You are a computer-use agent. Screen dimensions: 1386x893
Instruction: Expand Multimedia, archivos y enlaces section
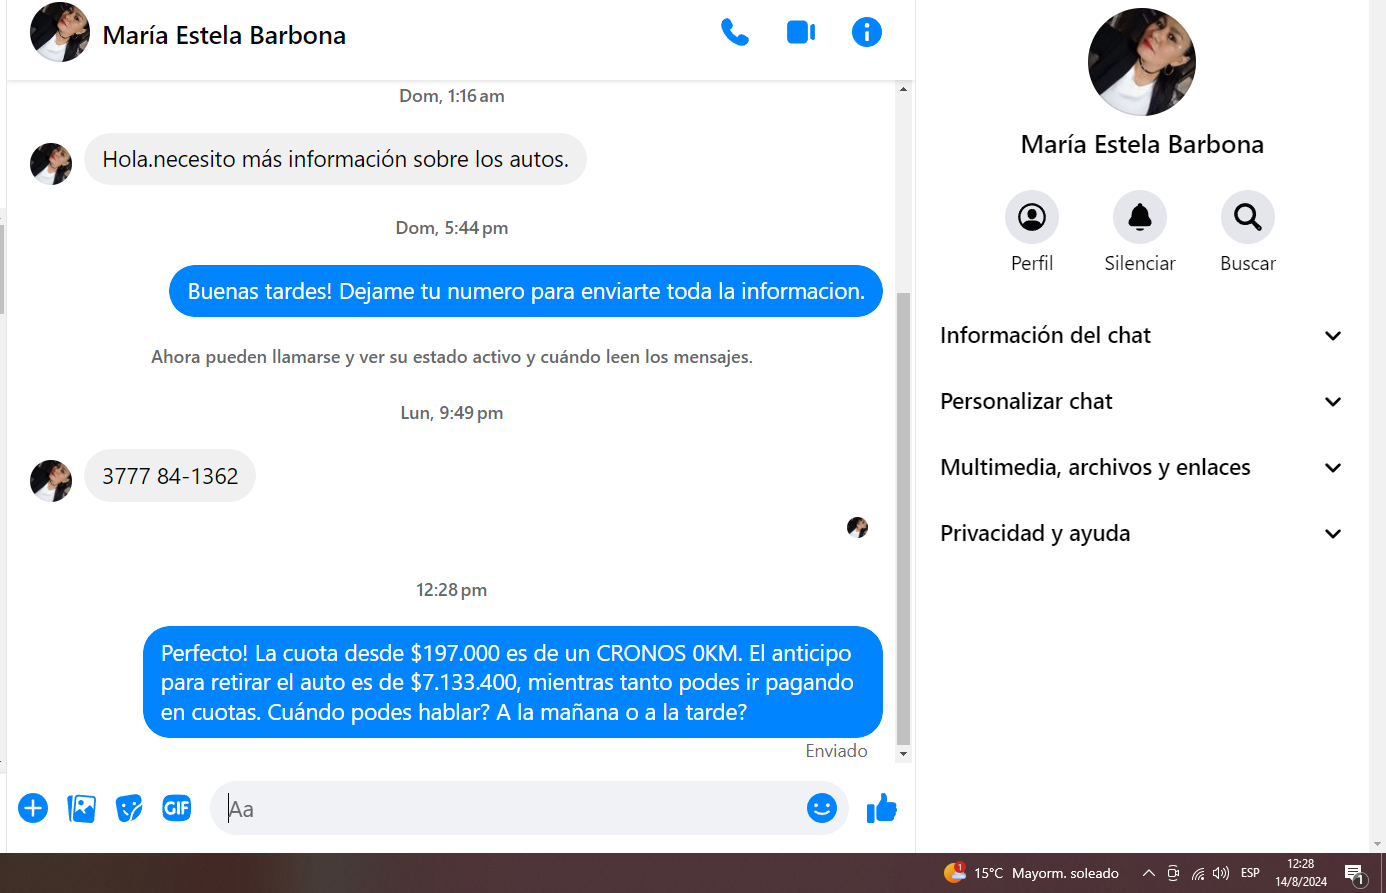tap(1140, 468)
